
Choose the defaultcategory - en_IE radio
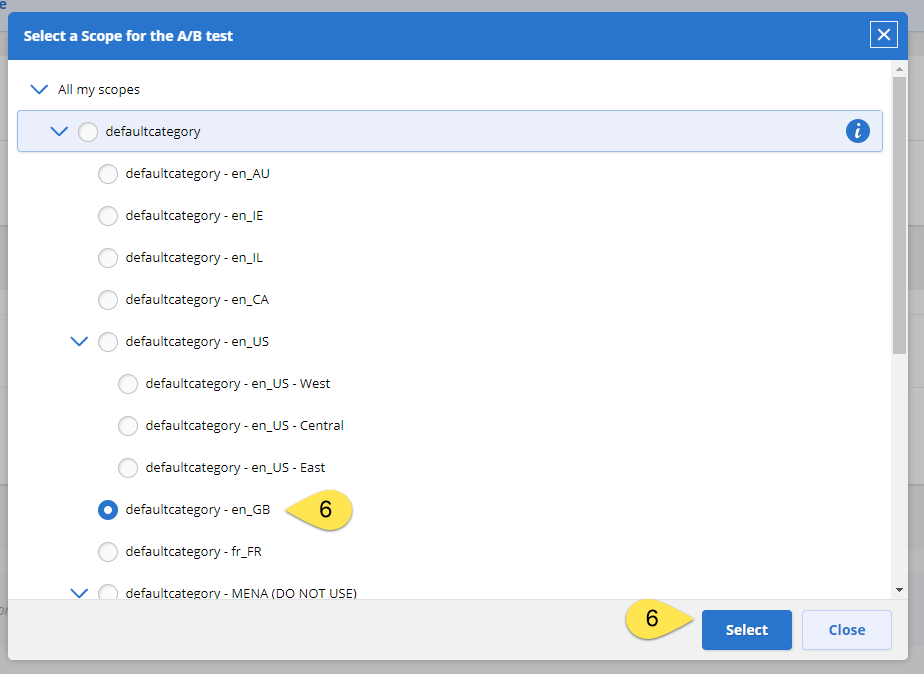click(x=108, y=216)
